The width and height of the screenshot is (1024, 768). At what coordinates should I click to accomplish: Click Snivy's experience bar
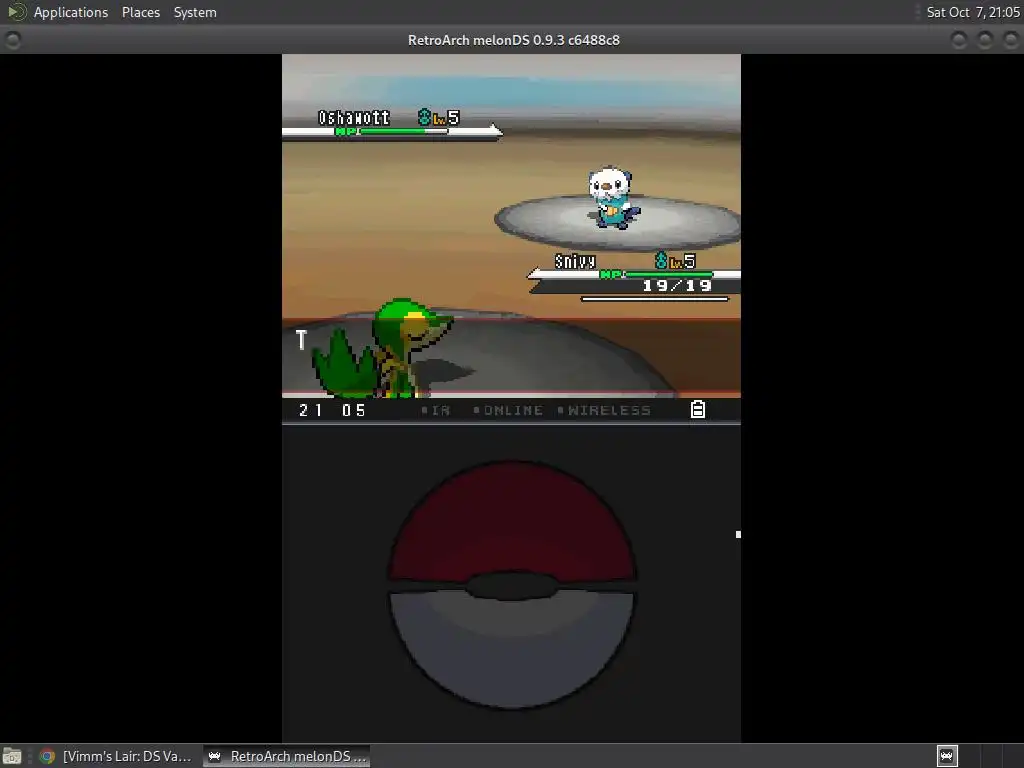coord(654,299)
